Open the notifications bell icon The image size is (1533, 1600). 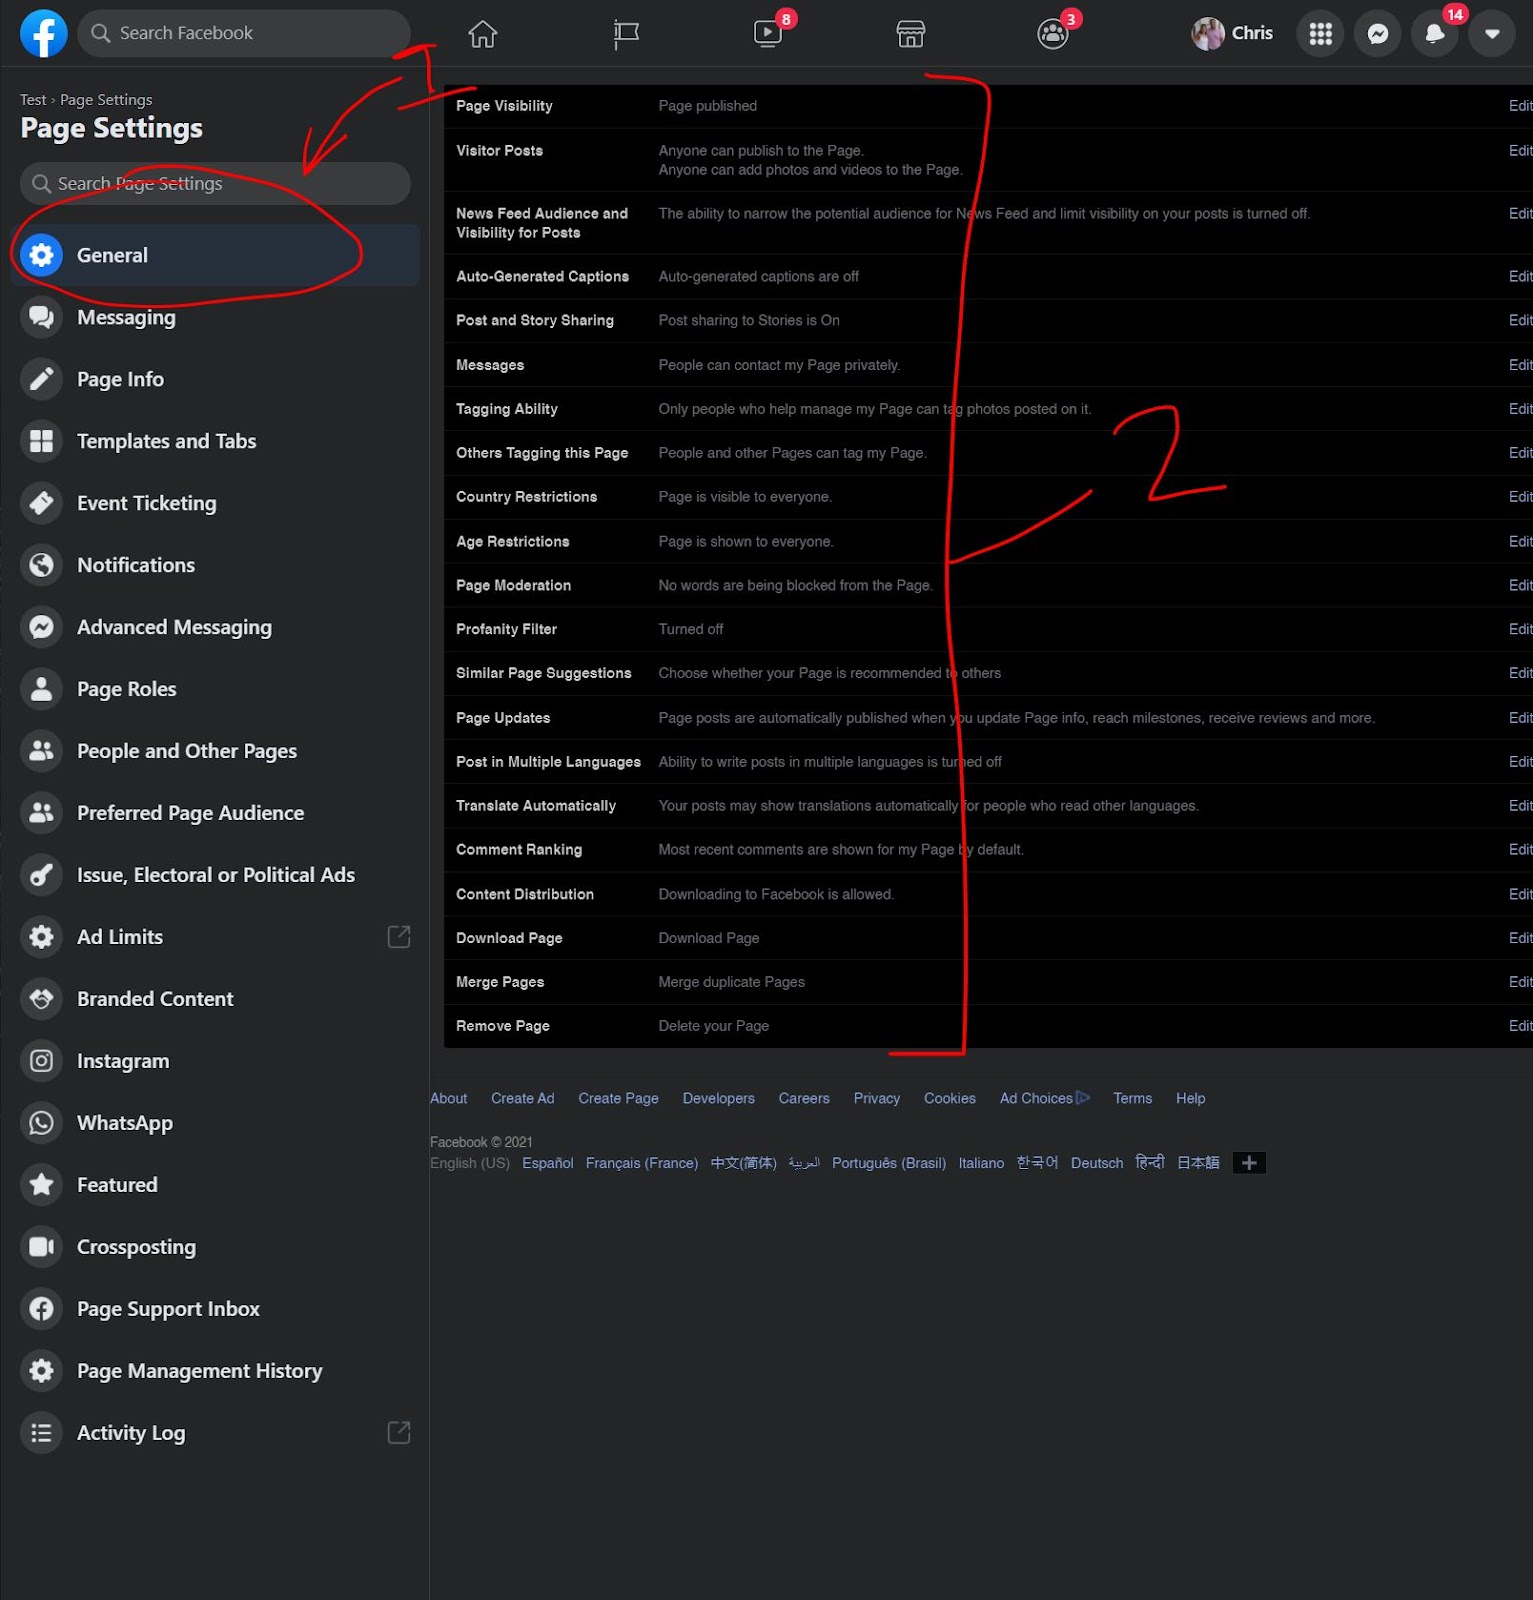tap(1435, 34)
